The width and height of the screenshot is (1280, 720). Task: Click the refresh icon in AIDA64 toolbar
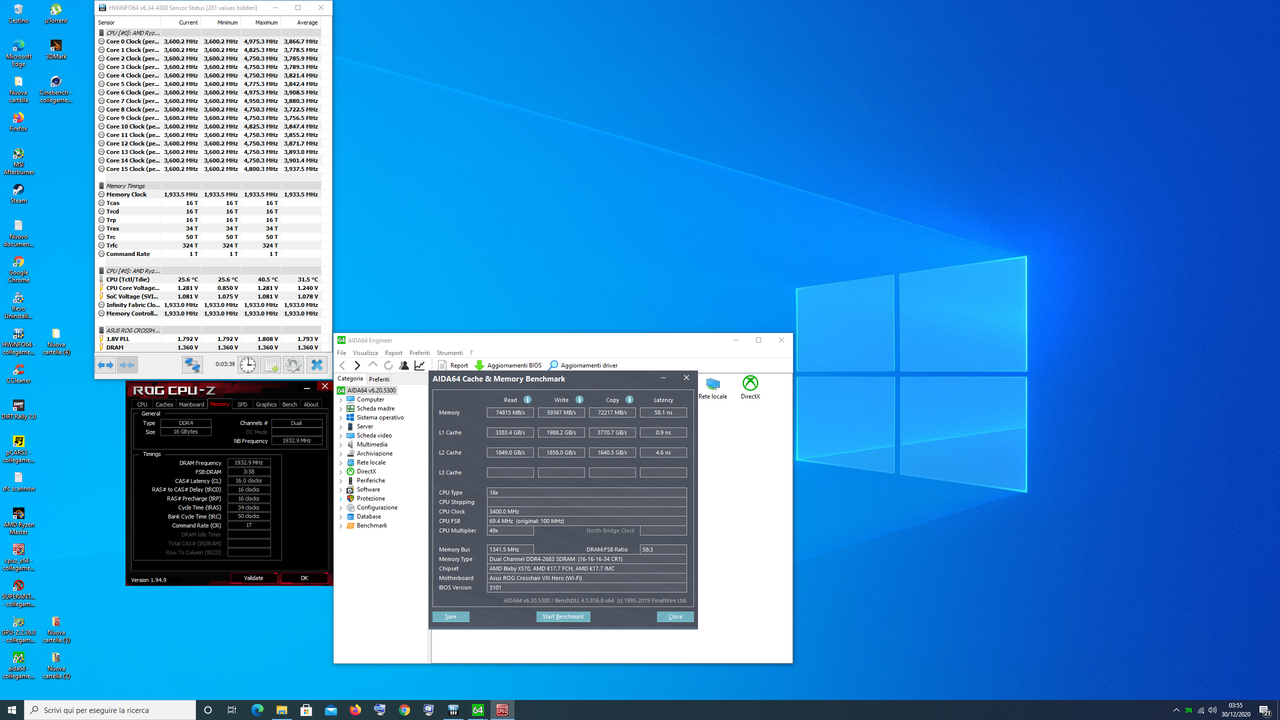[x=388, y=364]
